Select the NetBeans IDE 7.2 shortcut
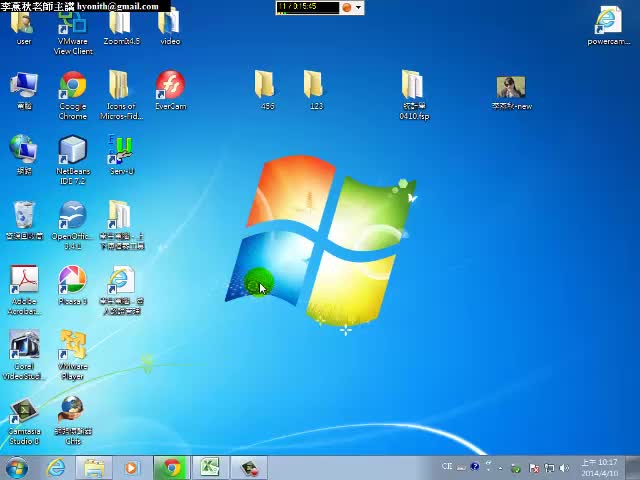The height and width of the screenshot is (480, 640). [x=73, y=160]
